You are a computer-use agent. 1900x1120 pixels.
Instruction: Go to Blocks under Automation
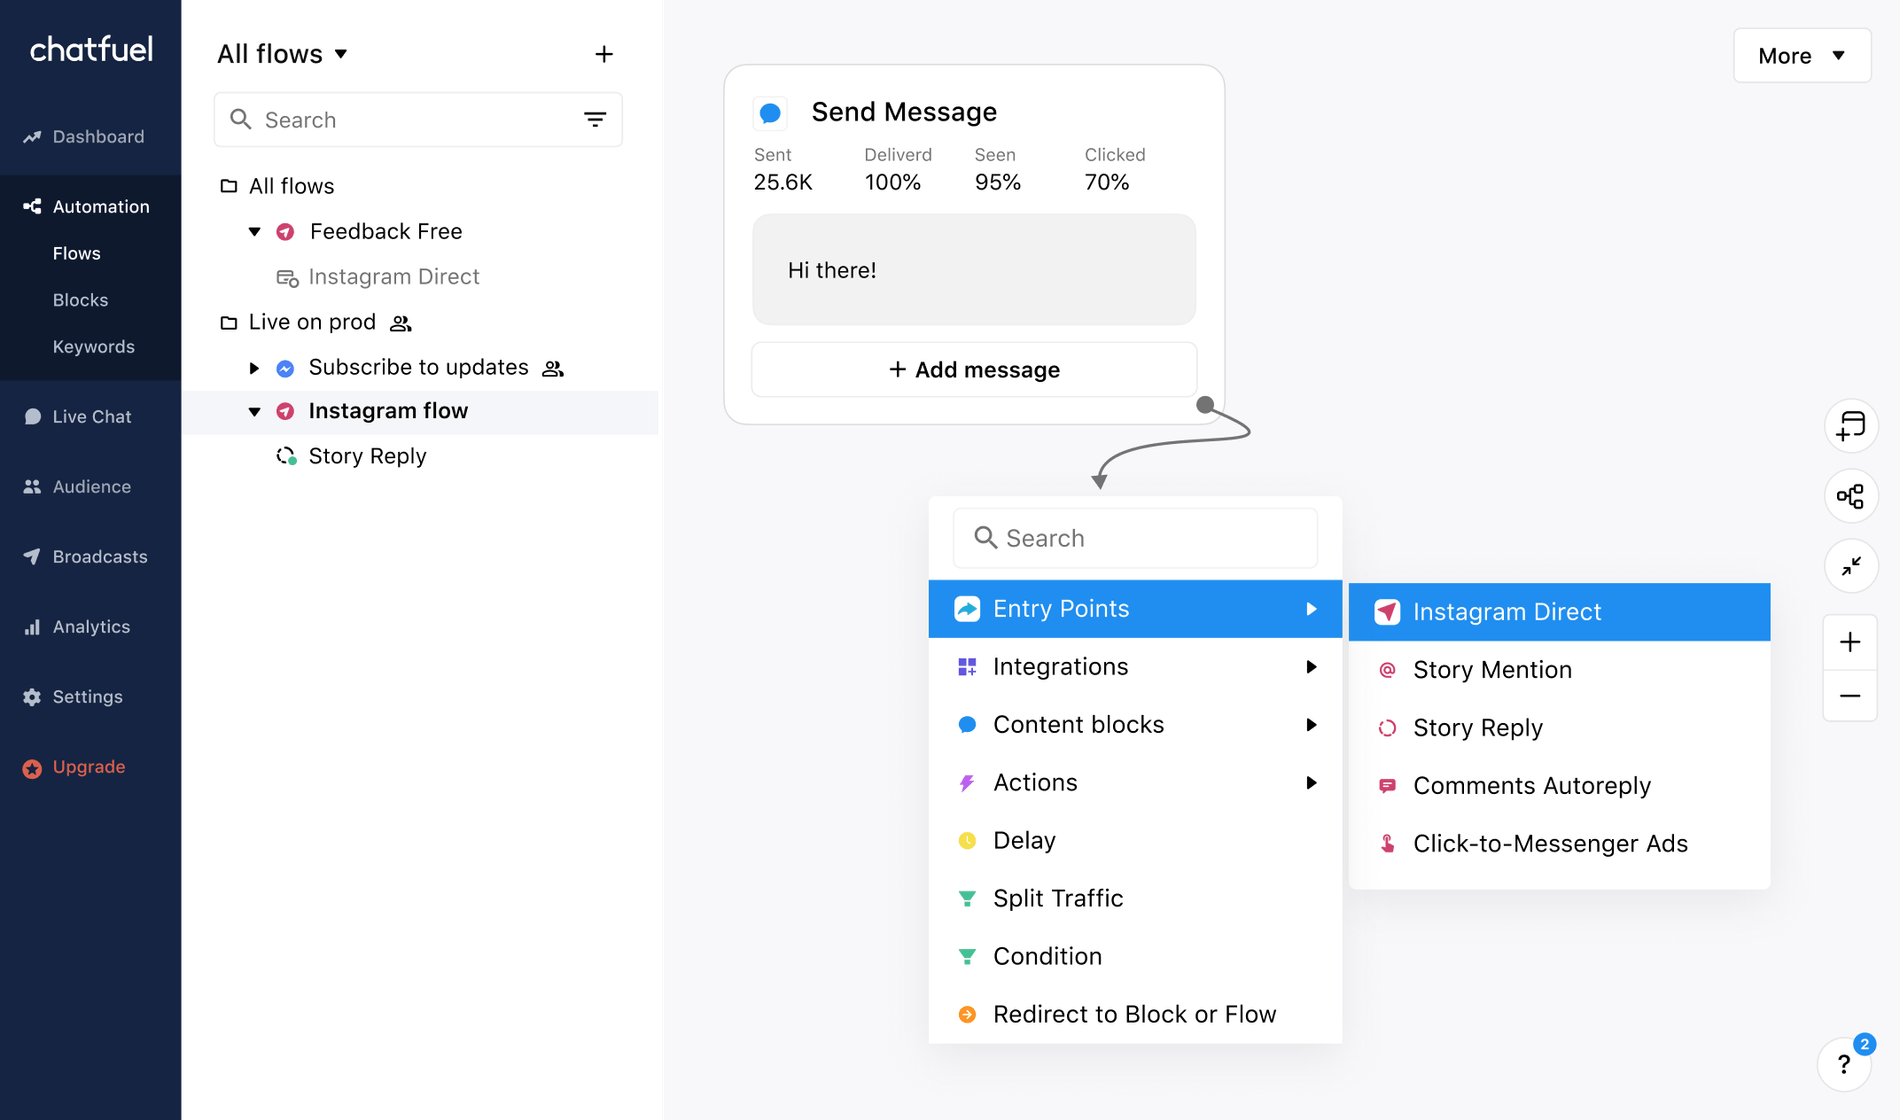(80, 300)
